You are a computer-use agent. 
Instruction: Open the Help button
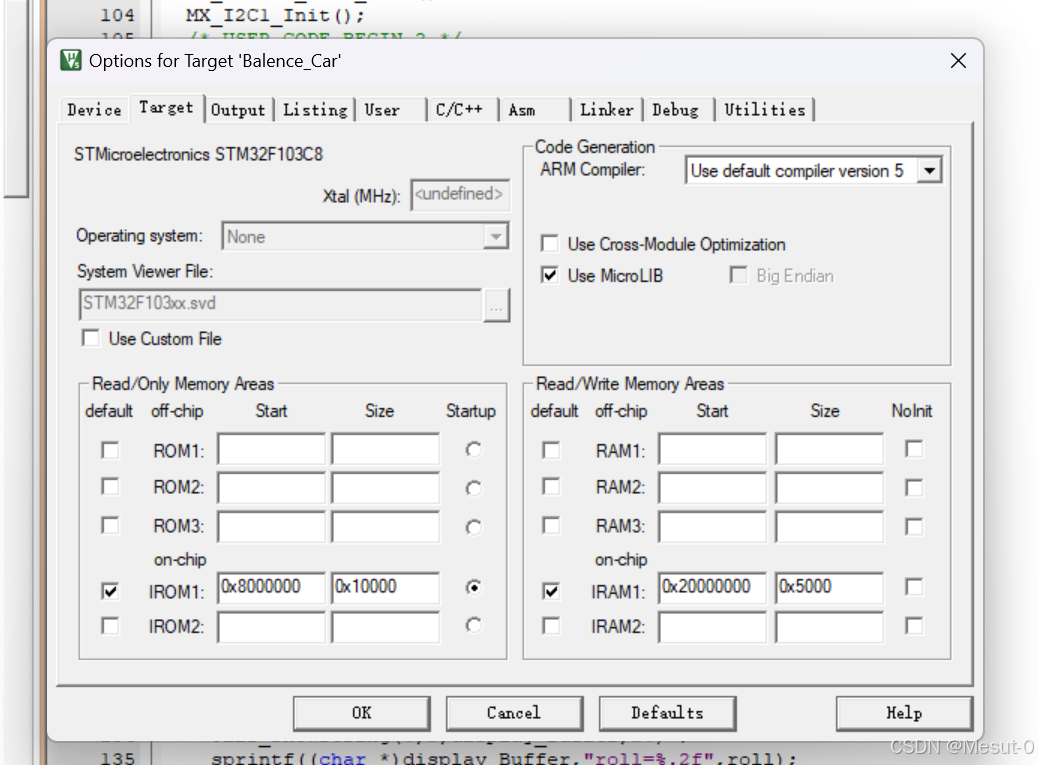point(904,713)
